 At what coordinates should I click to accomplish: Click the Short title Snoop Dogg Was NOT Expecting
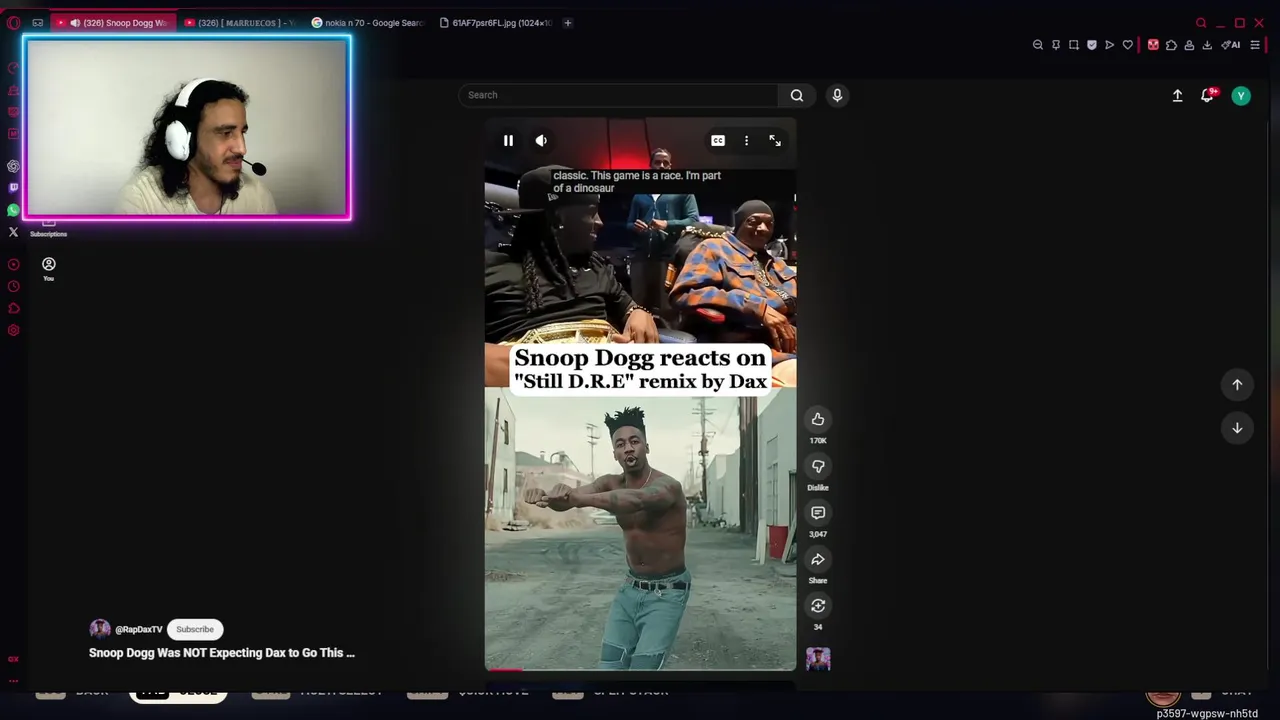click(x=222, y=653)
